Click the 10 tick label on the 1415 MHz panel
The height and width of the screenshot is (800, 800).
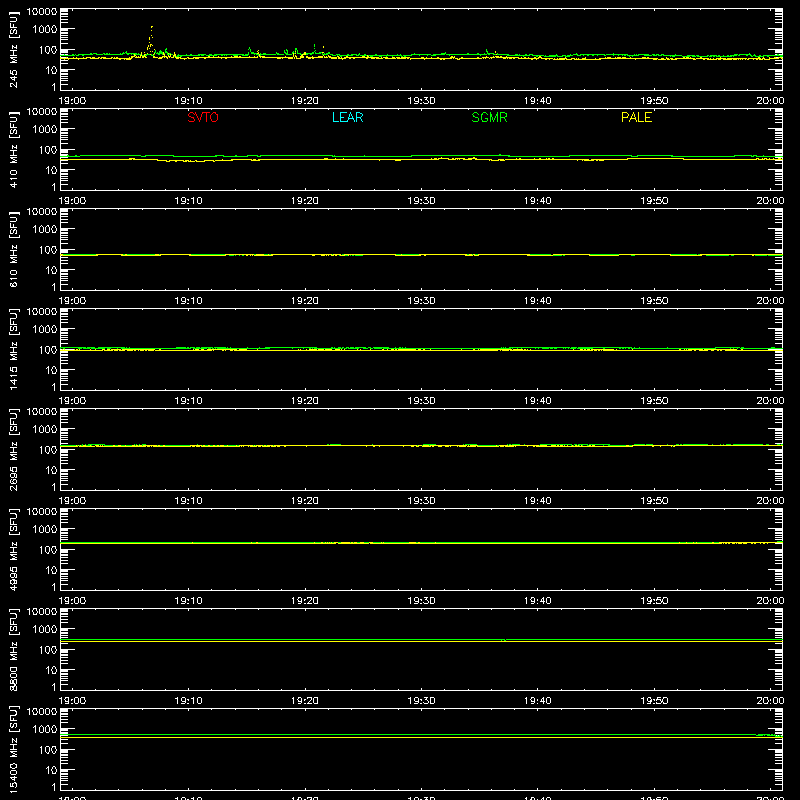[x=51, y=370]
